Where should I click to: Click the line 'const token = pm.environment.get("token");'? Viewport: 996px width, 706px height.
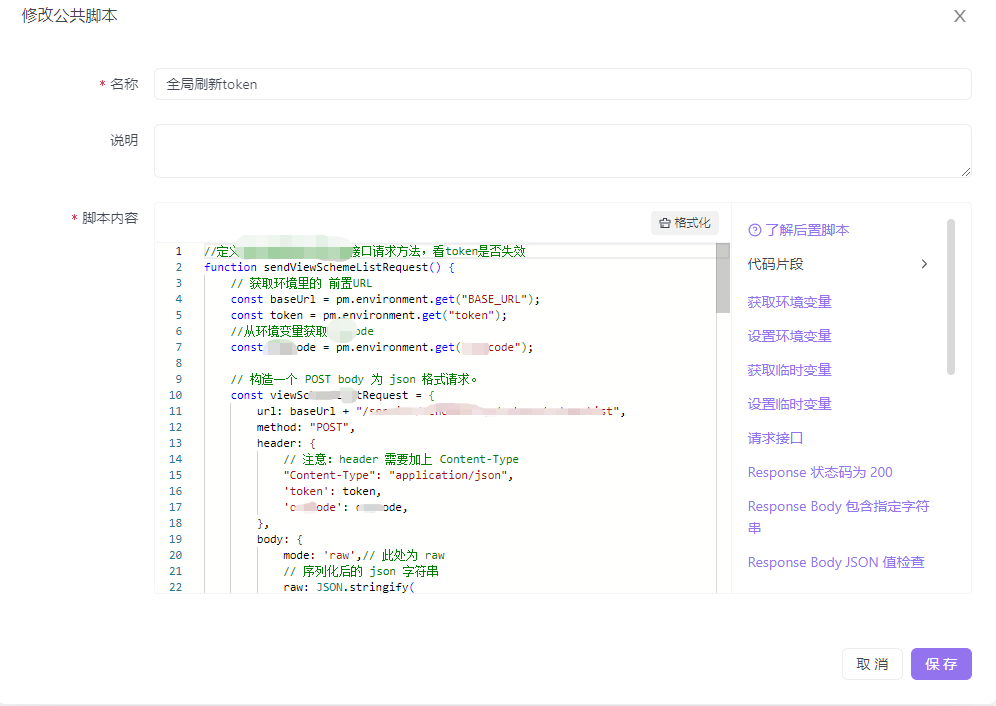[x=369, y=315]
